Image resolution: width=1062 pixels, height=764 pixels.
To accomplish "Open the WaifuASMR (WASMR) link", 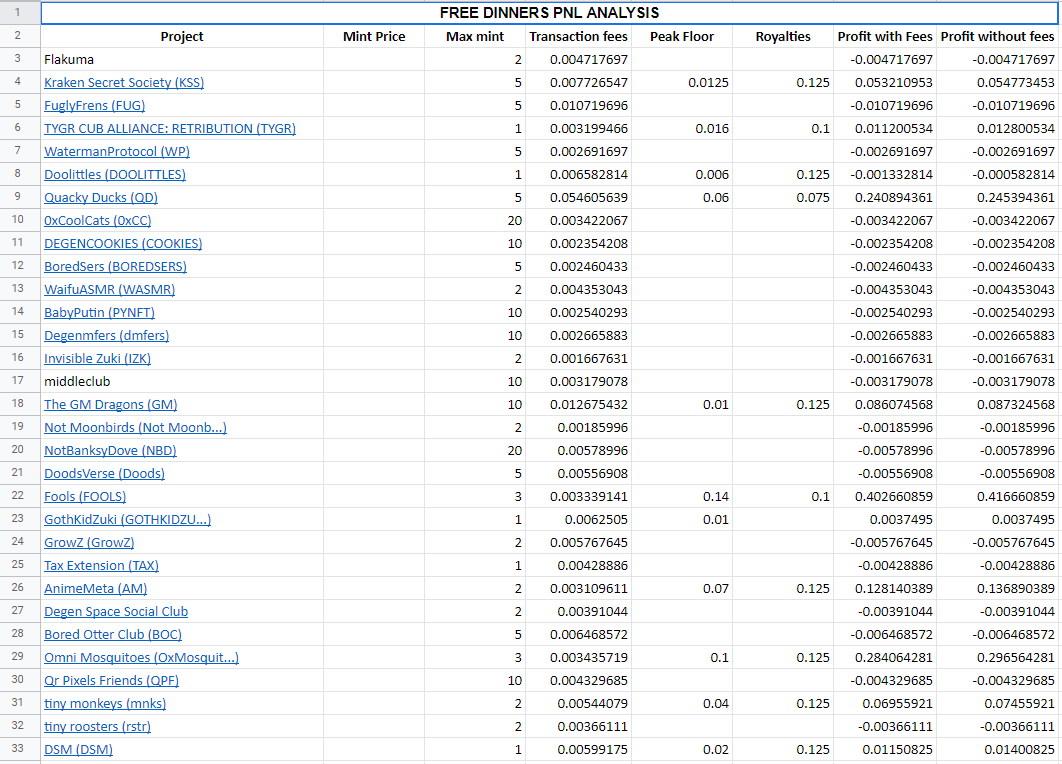I will click(109, 290).
